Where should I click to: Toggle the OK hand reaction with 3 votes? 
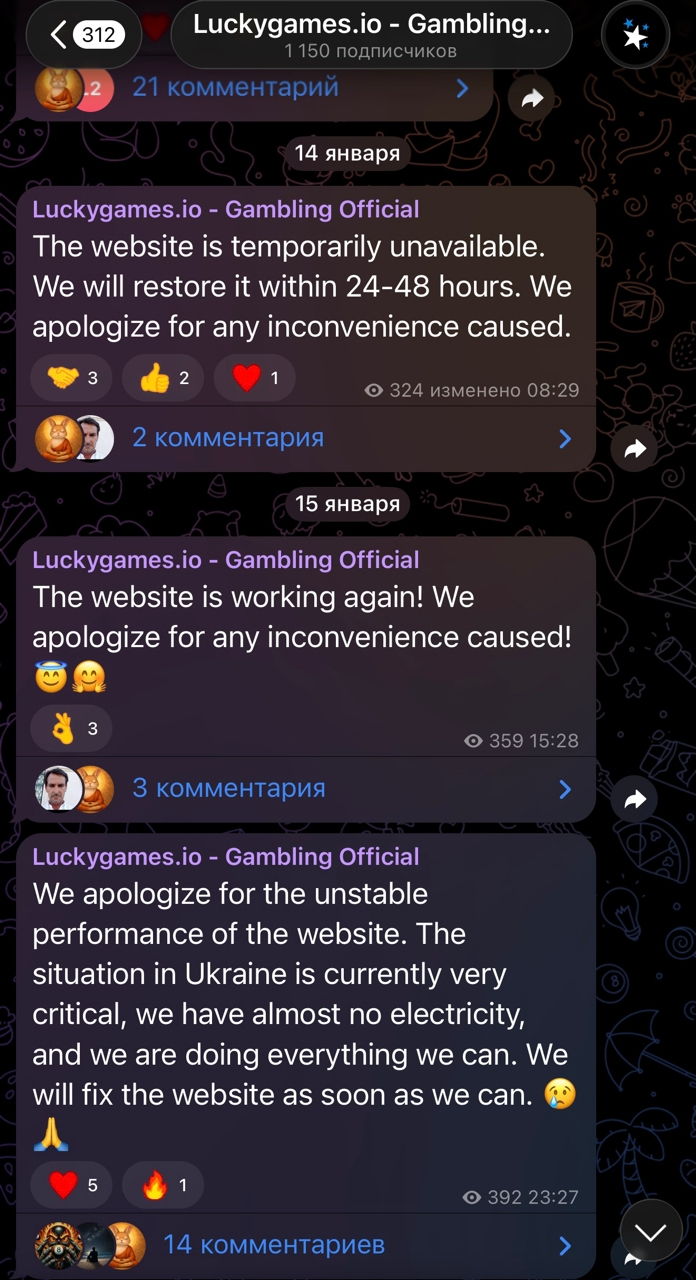pyautogui.click(x=72, y=728)
